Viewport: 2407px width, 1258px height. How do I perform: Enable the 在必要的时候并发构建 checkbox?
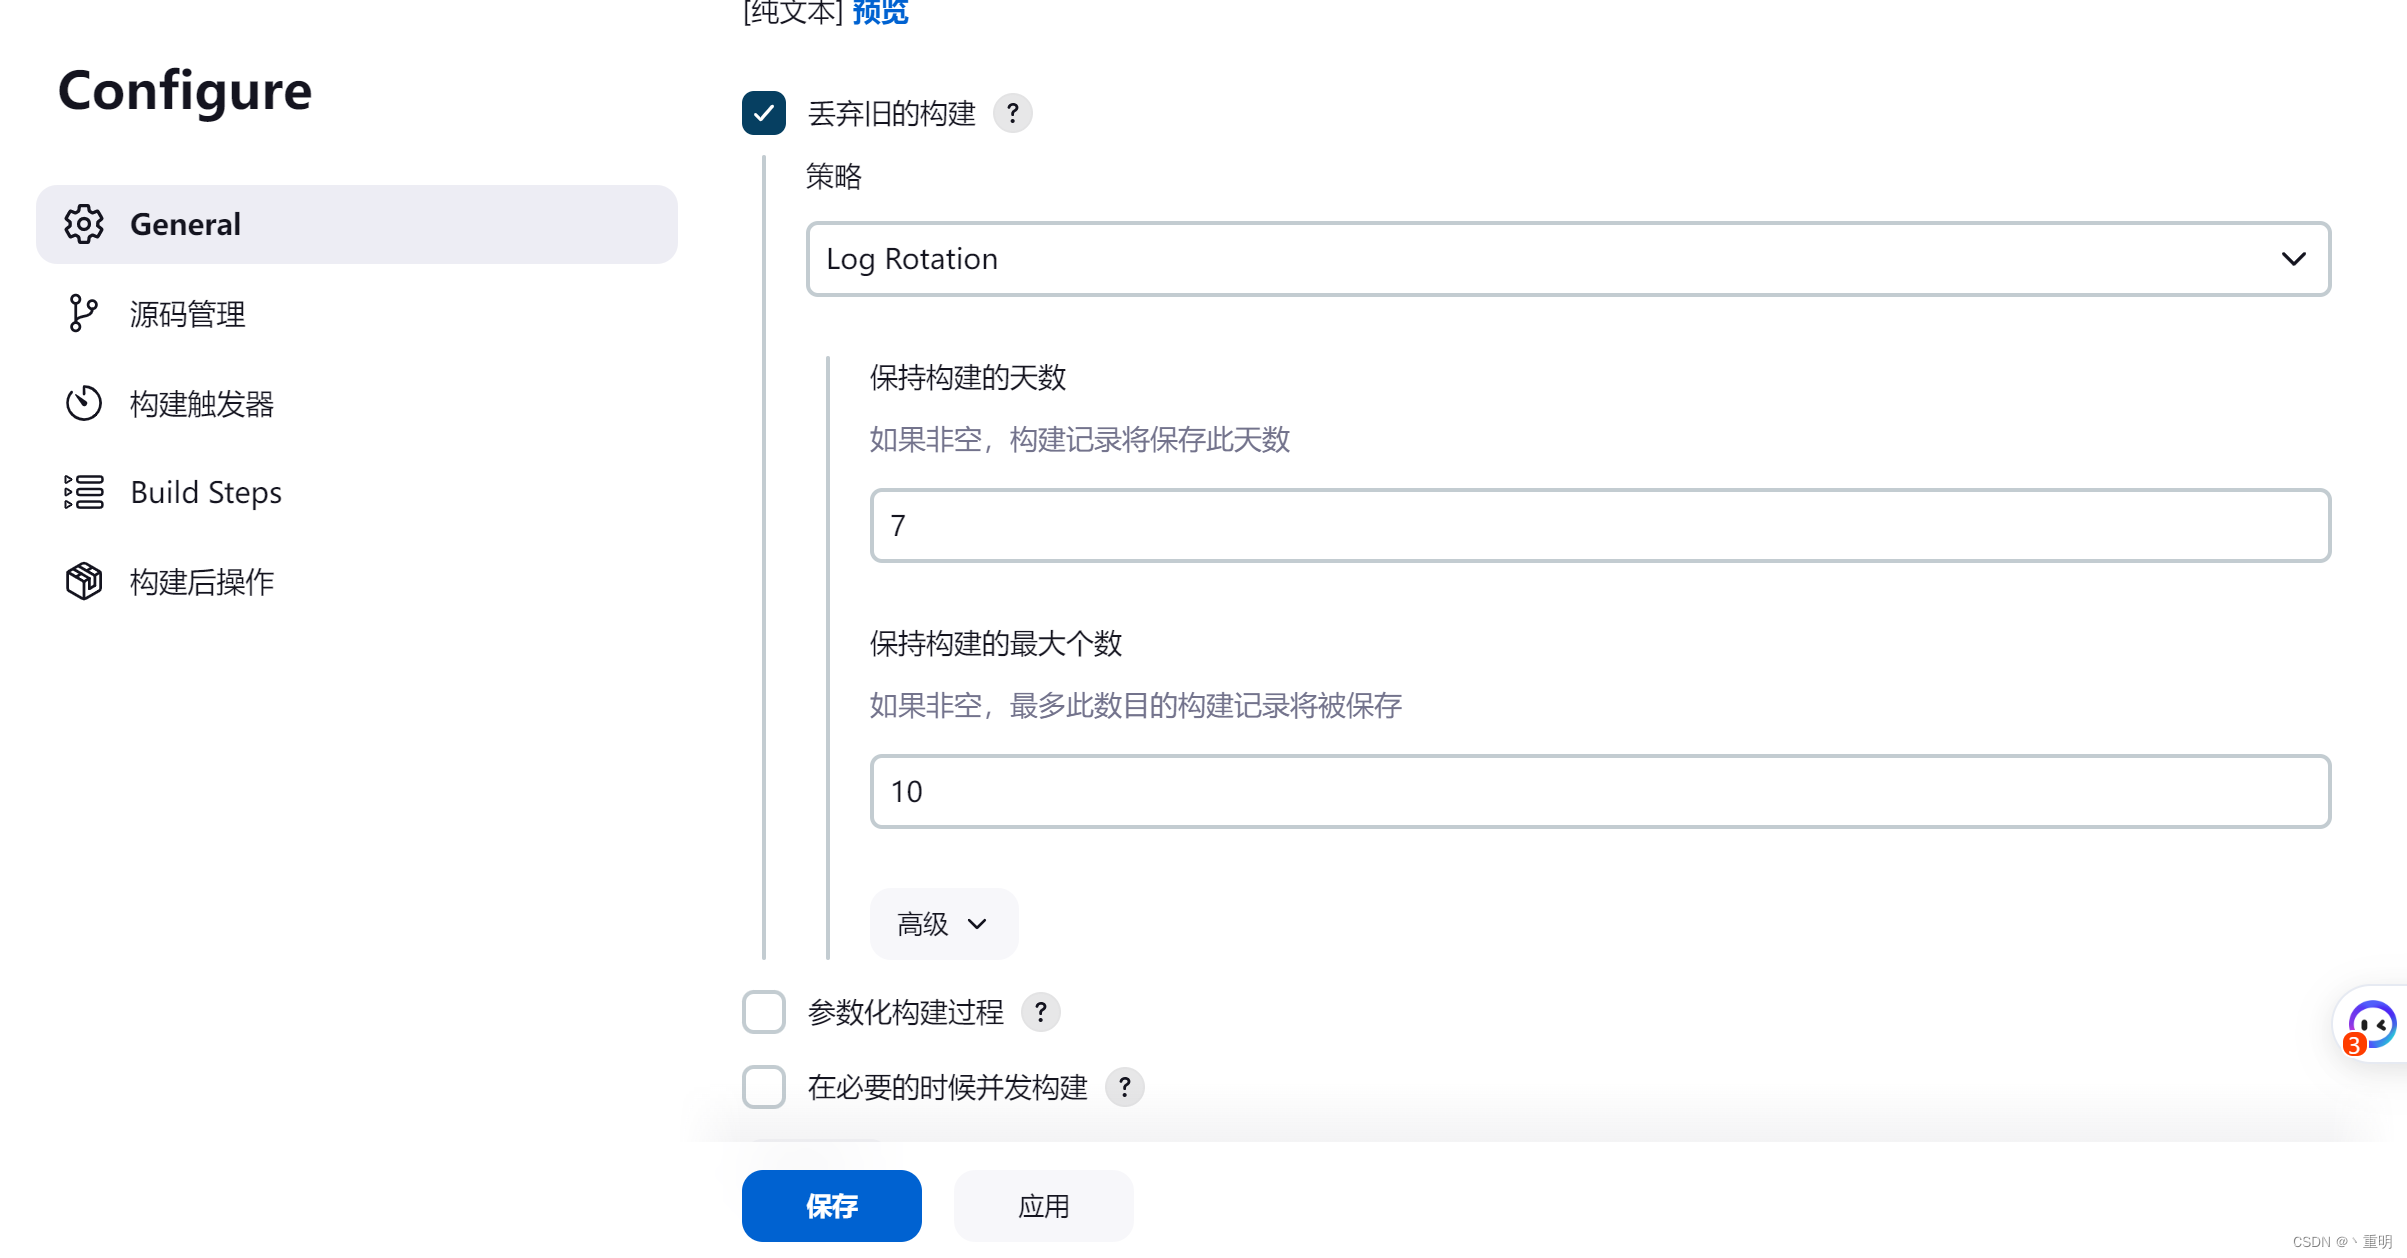tap(764, 1087)
